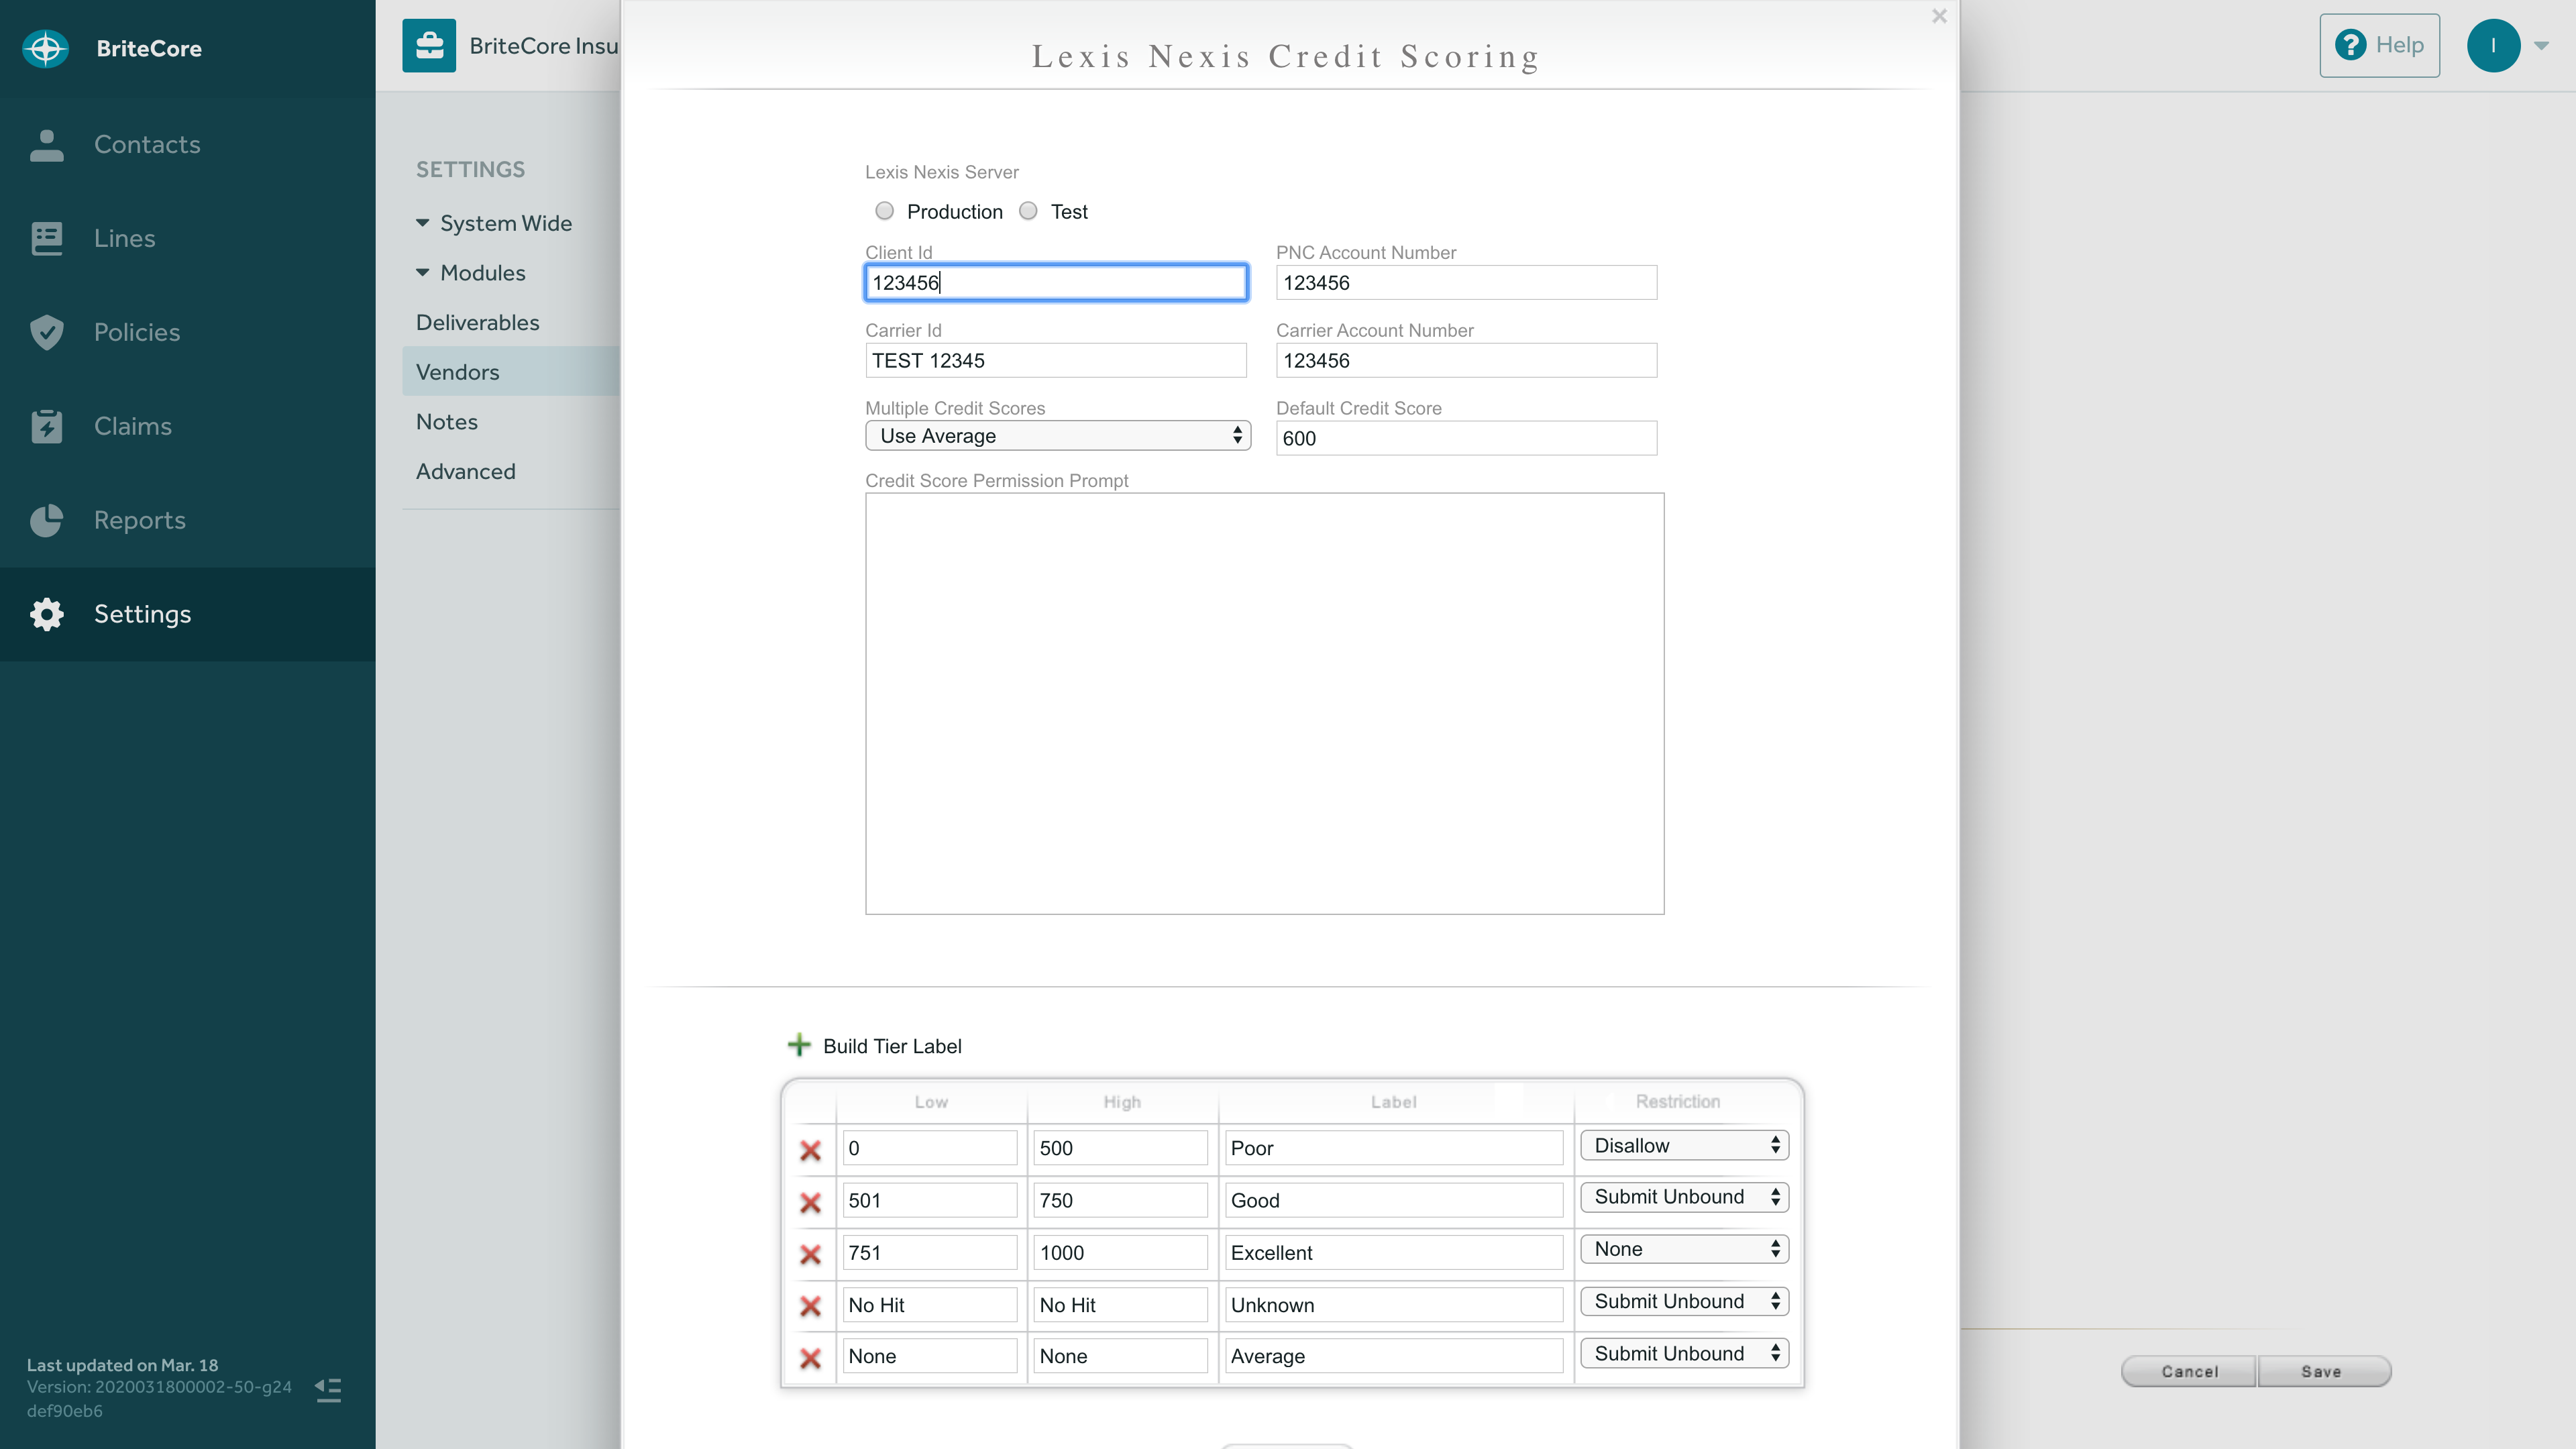Screen dimensions: 2576x1449
Task: Close the Lexis Nexis Credit Scoring dialog
Action: click(x=1939, y=16)
